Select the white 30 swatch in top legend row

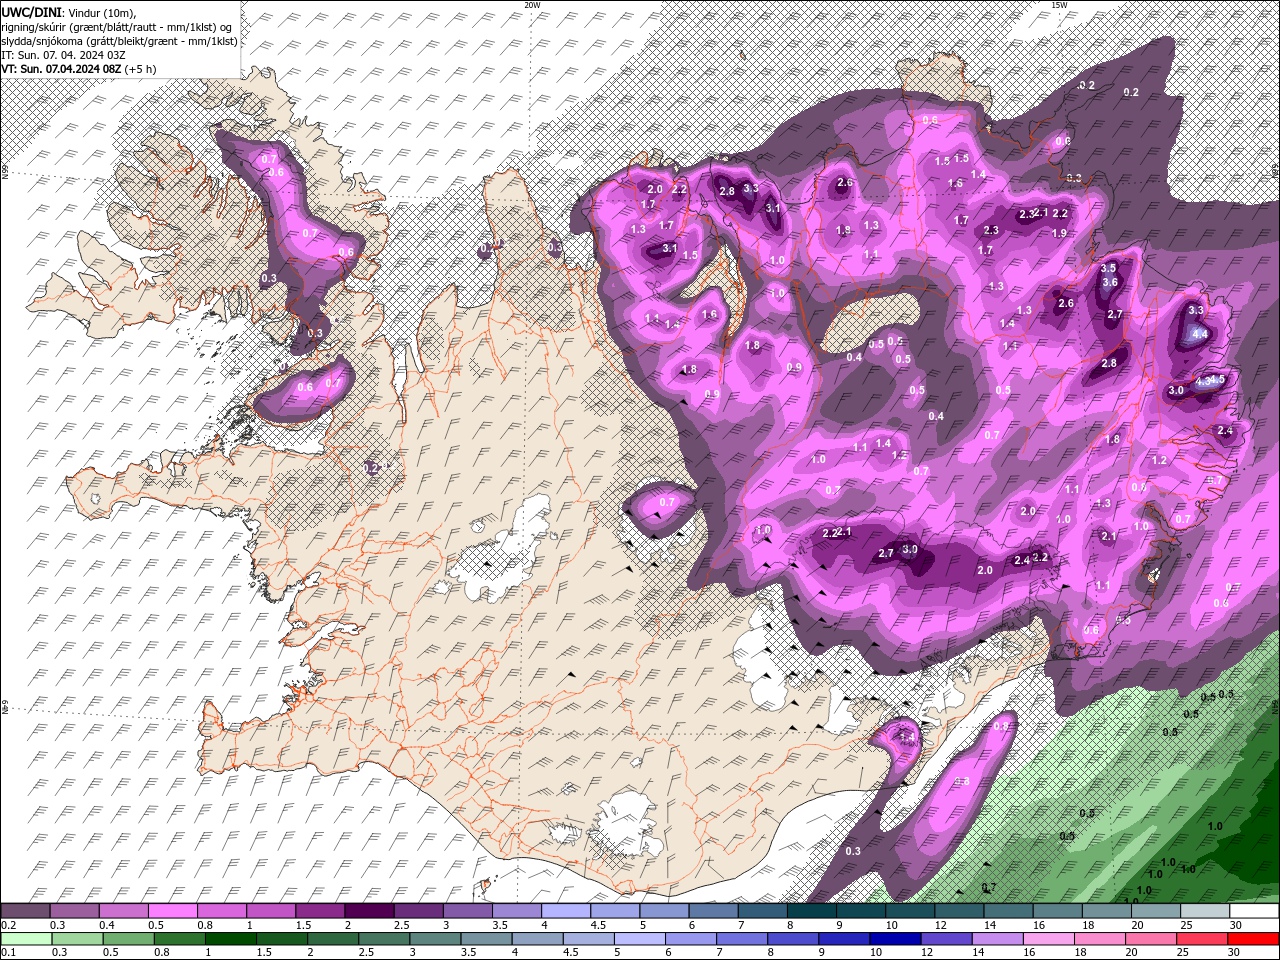click(x=1254, y=911)
